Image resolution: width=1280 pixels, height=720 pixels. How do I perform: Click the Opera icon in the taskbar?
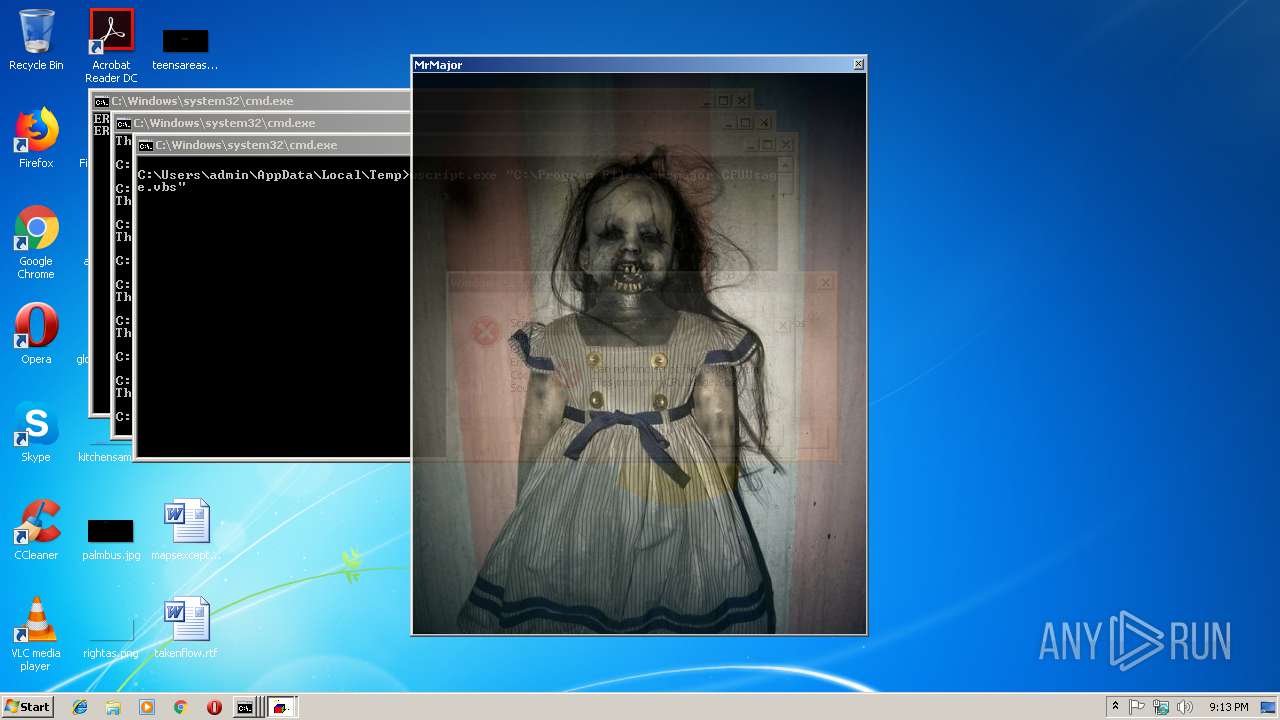pos(214,707)
